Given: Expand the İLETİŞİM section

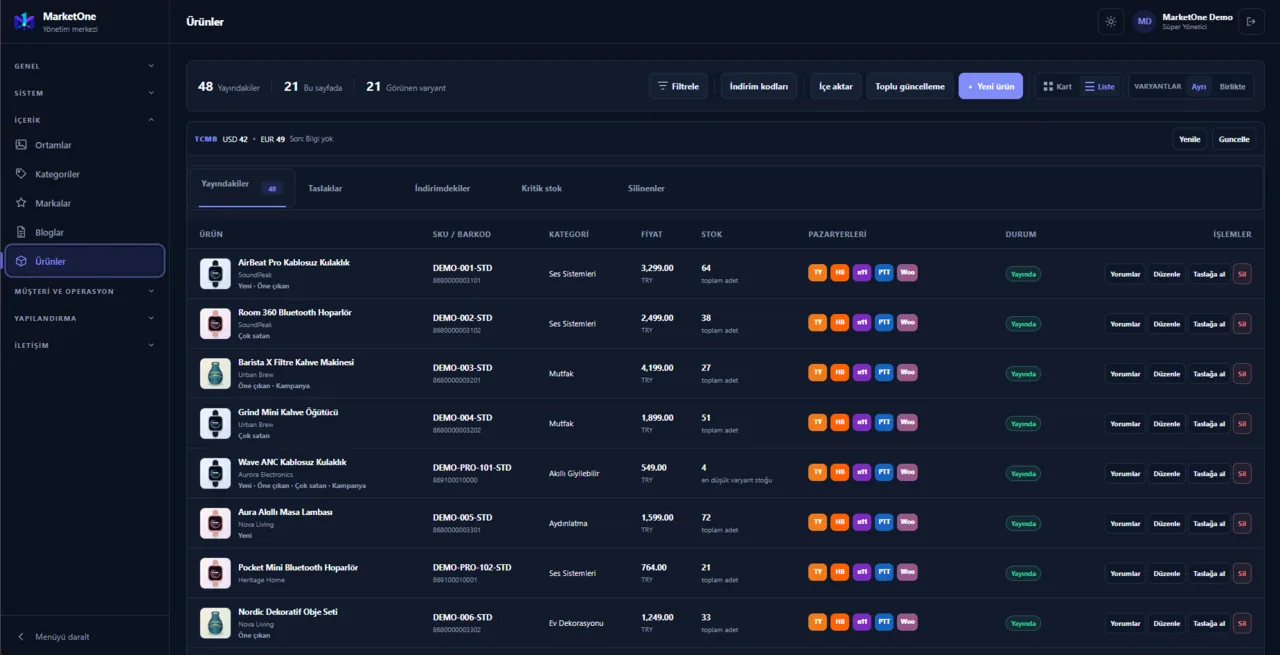Looking at the screenshot, I should 84,345.
